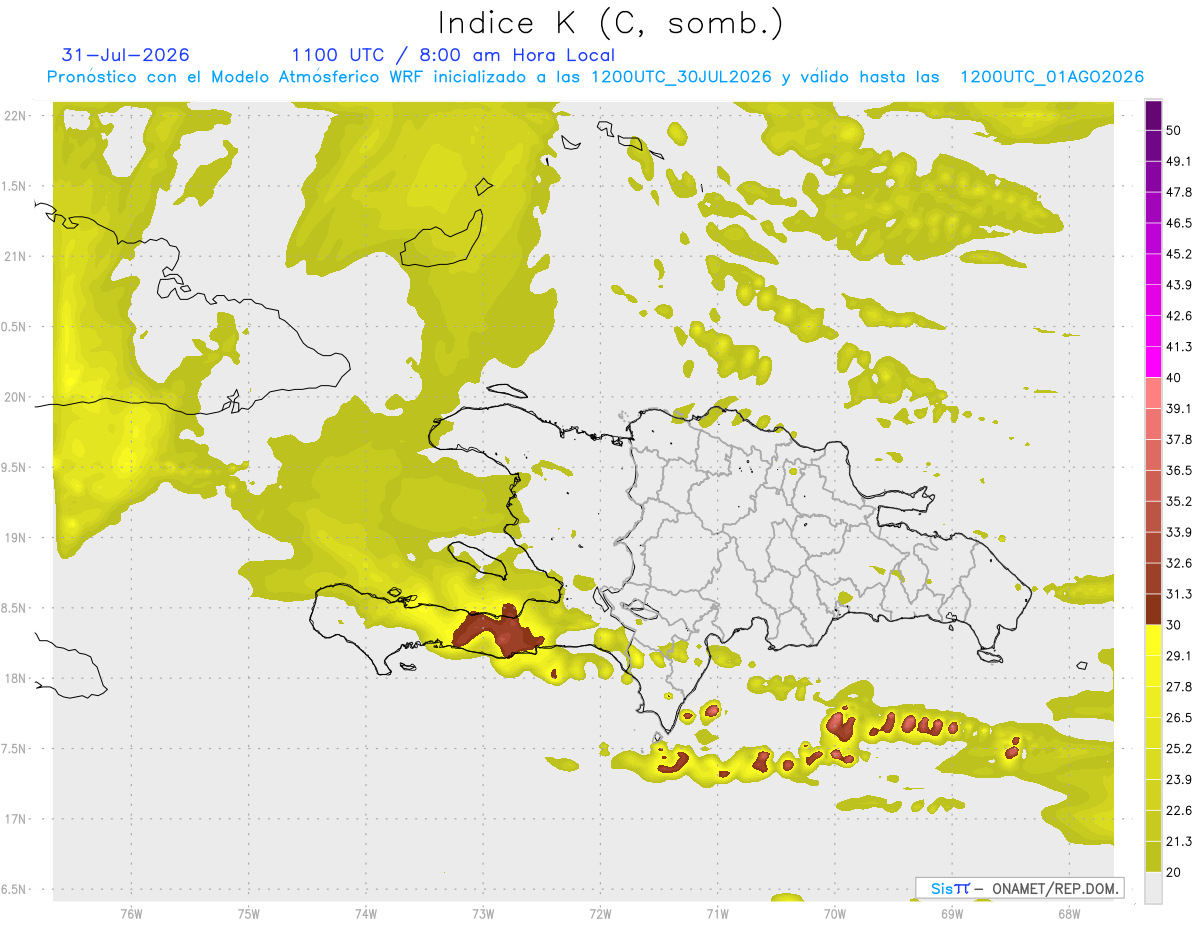Screen dimensions: 1200x927
Task: Pick the dark purple swatch between 49.1 and 50
Action: (1153, 145)
